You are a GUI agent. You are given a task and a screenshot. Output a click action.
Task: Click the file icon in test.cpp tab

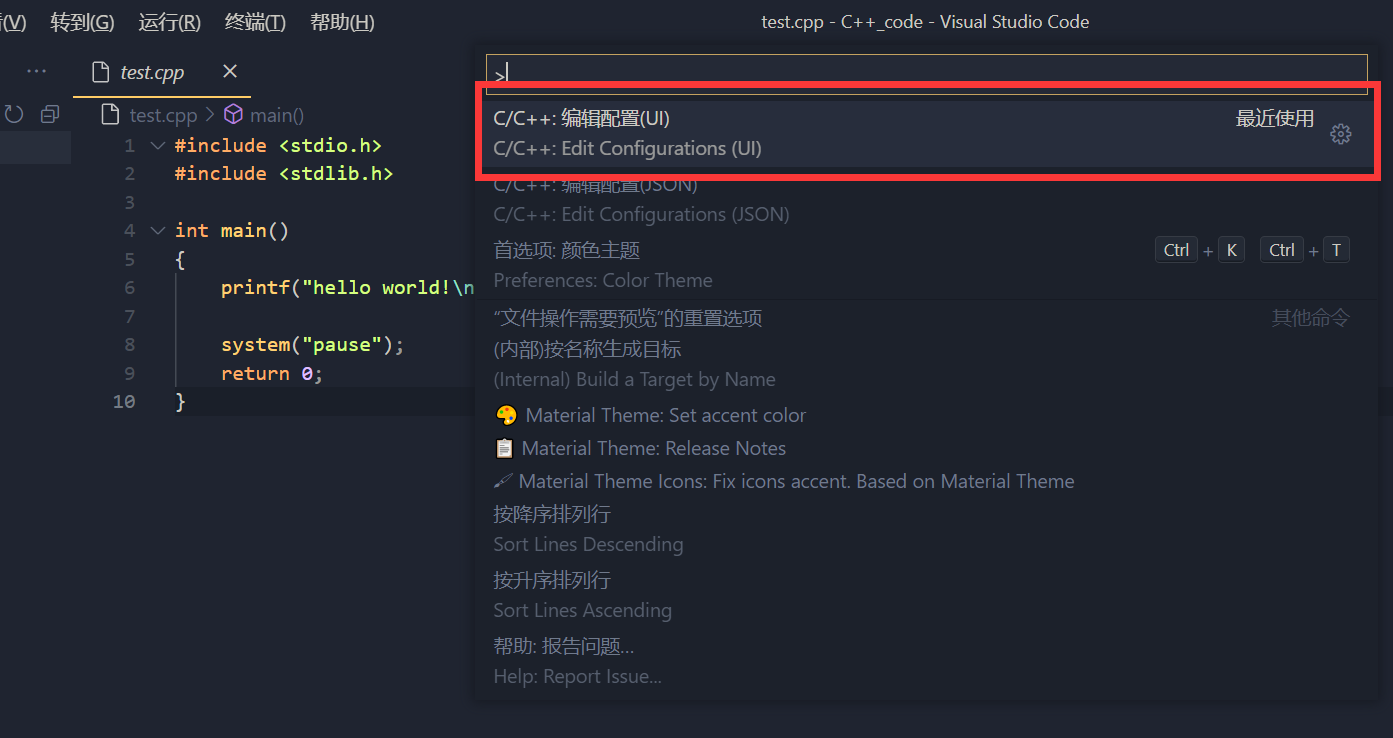pyautogui.click(x=99, y=72)
